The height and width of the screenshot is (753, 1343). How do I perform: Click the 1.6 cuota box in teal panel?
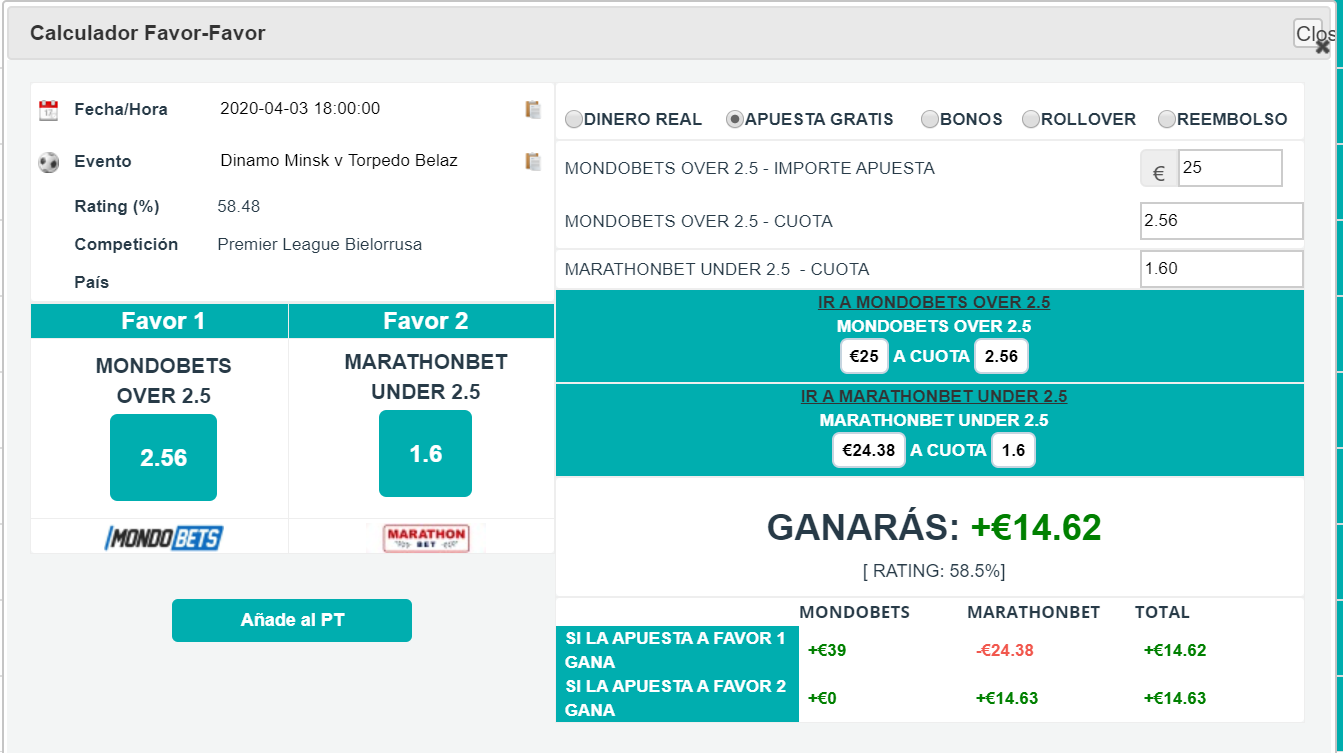[1013, 450]
